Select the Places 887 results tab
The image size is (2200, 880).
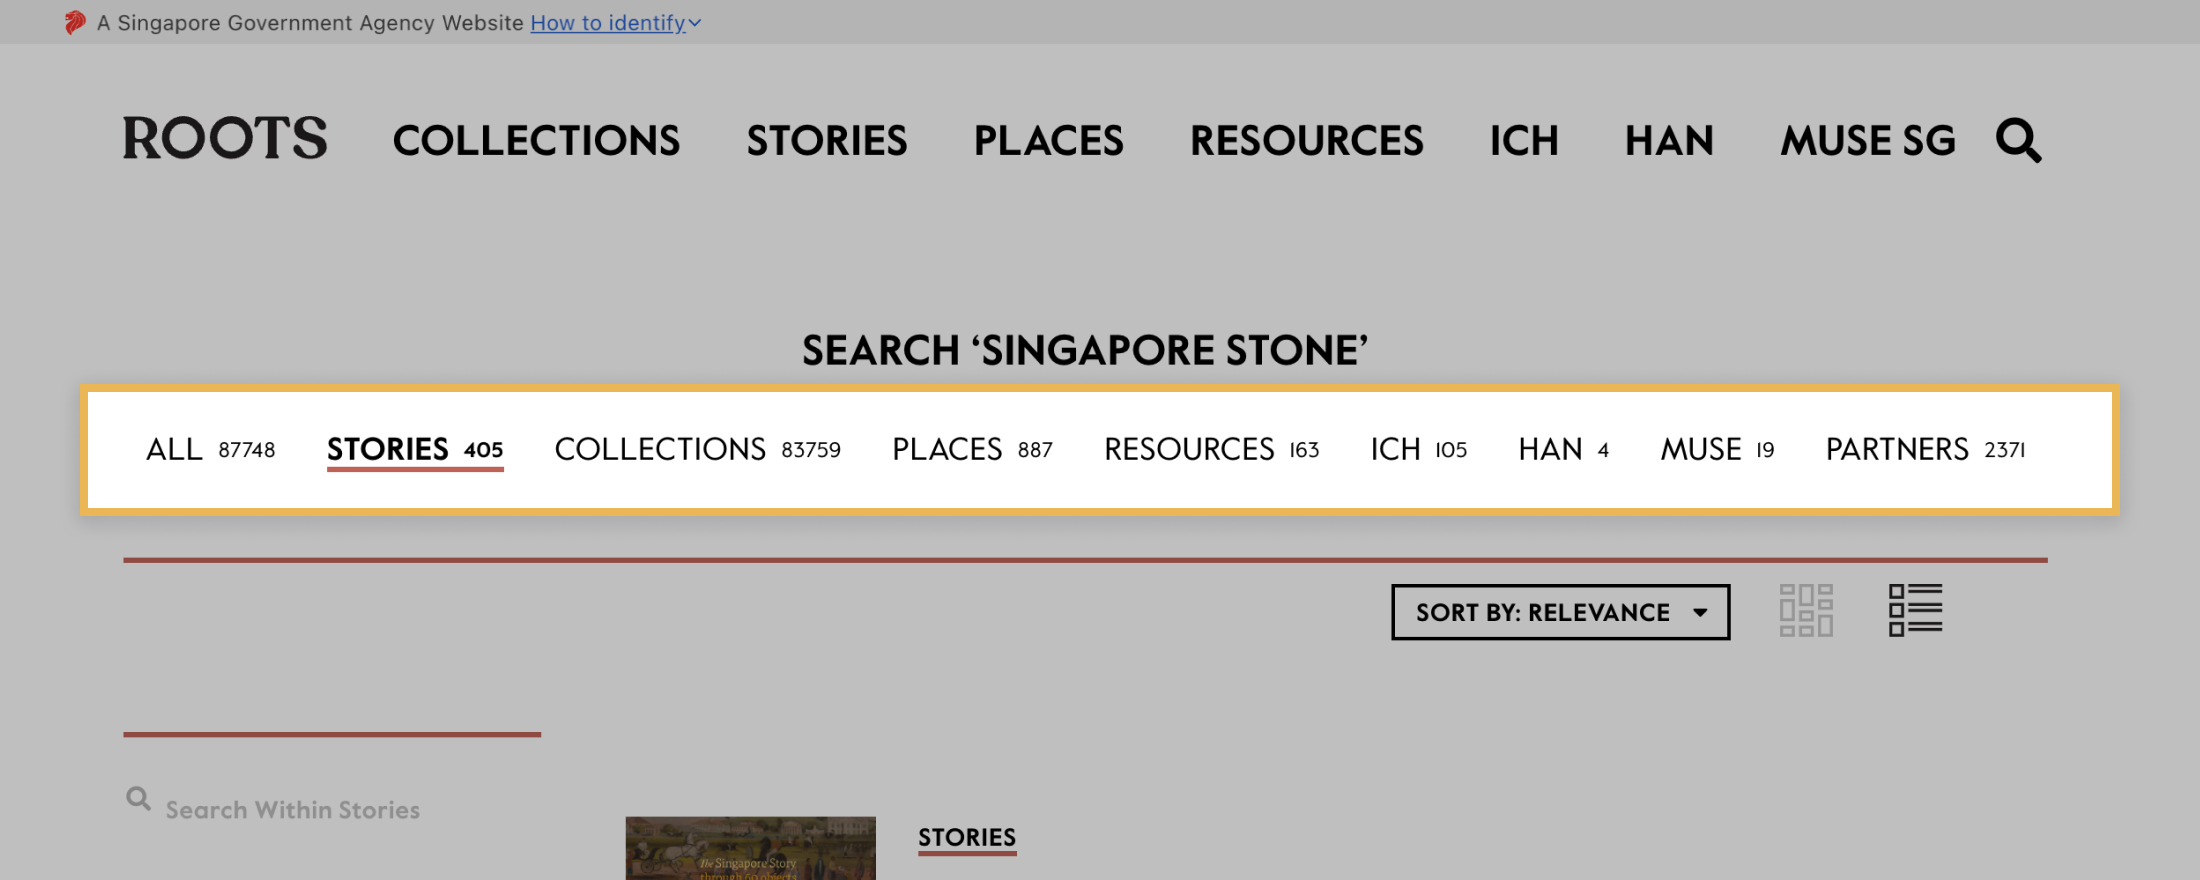tap(972, 449)
